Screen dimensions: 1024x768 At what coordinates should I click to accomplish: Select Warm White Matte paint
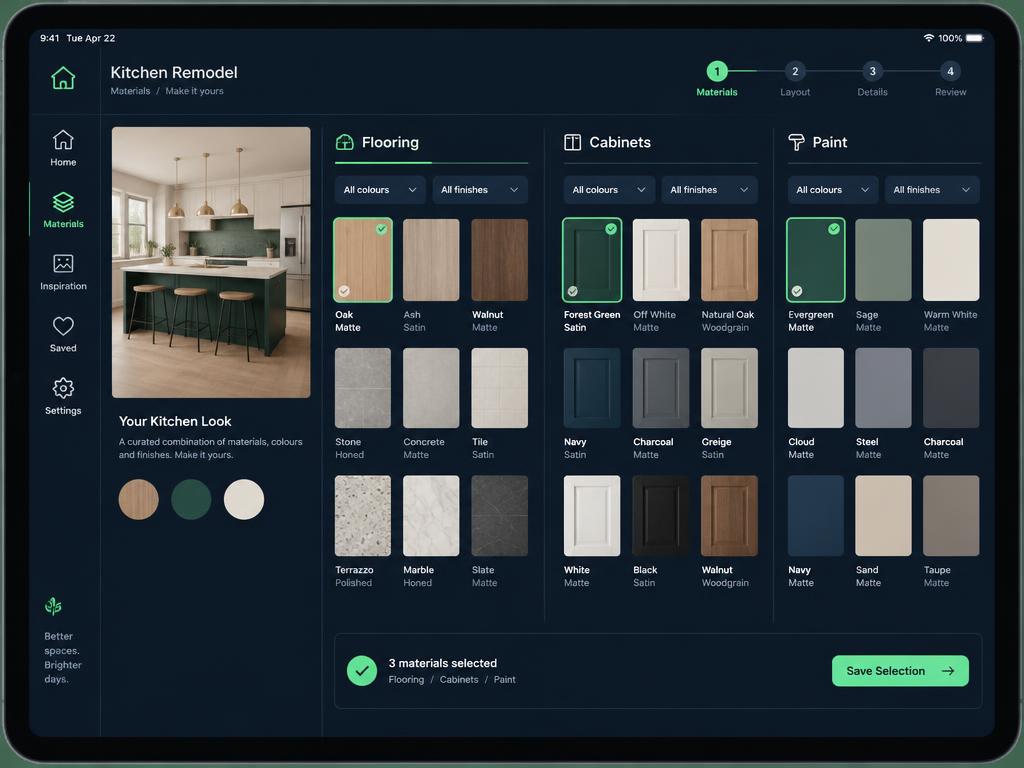click(951, 260)
